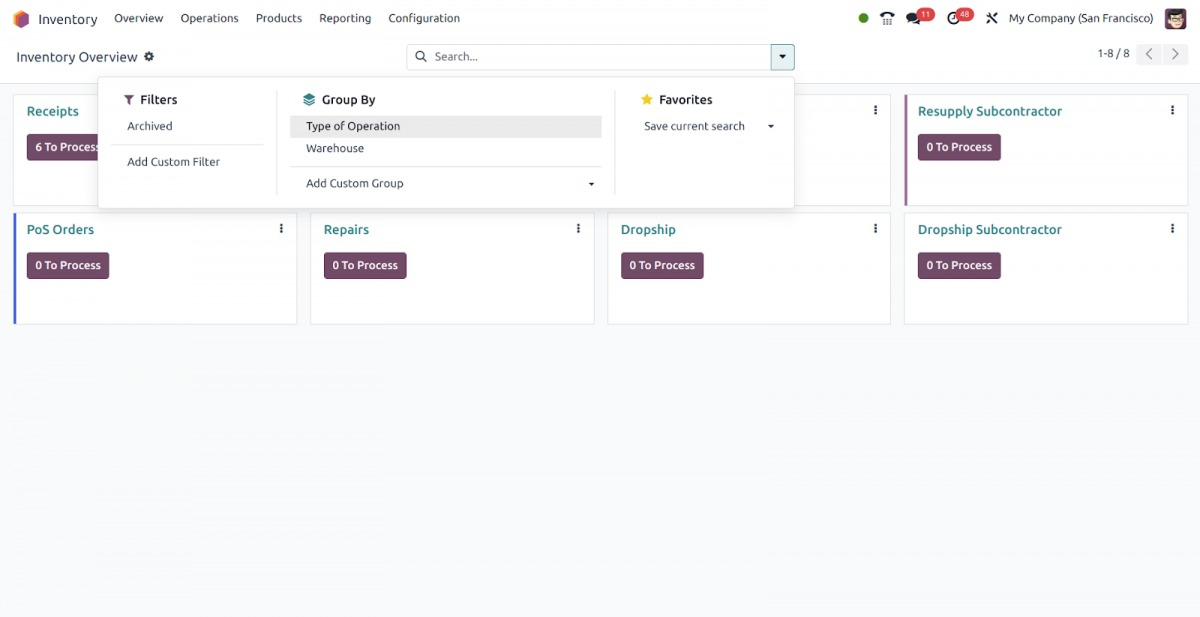Open the kebab menu on the Receipts card
Image resolution: width=1200 pixels, height=617 pixels.
[x=281, y=110]
